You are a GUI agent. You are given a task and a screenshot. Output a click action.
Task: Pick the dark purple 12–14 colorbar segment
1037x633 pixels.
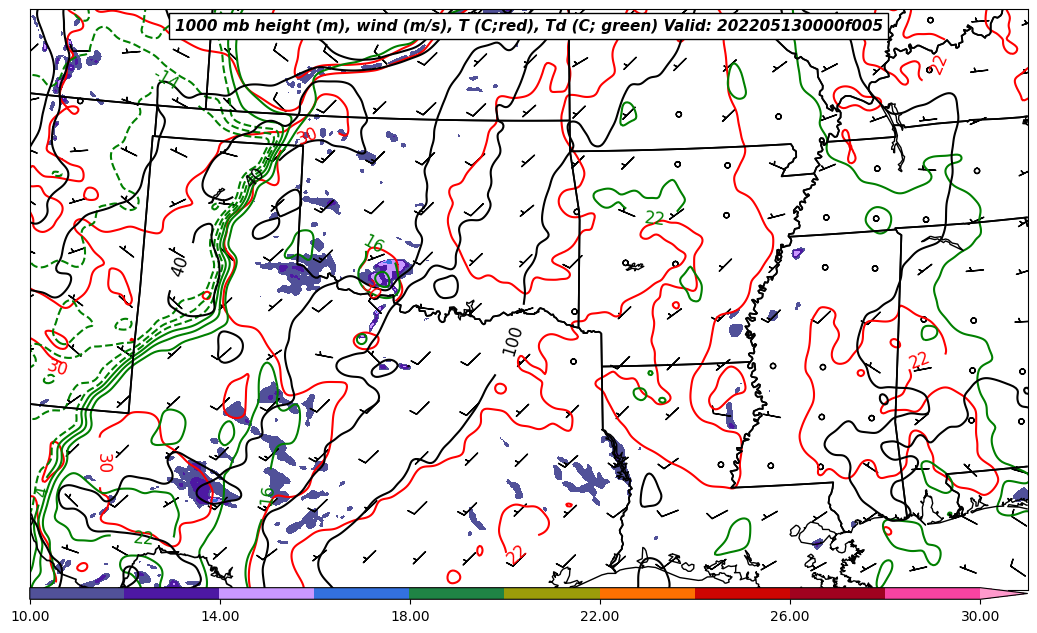tap(172, 593)
